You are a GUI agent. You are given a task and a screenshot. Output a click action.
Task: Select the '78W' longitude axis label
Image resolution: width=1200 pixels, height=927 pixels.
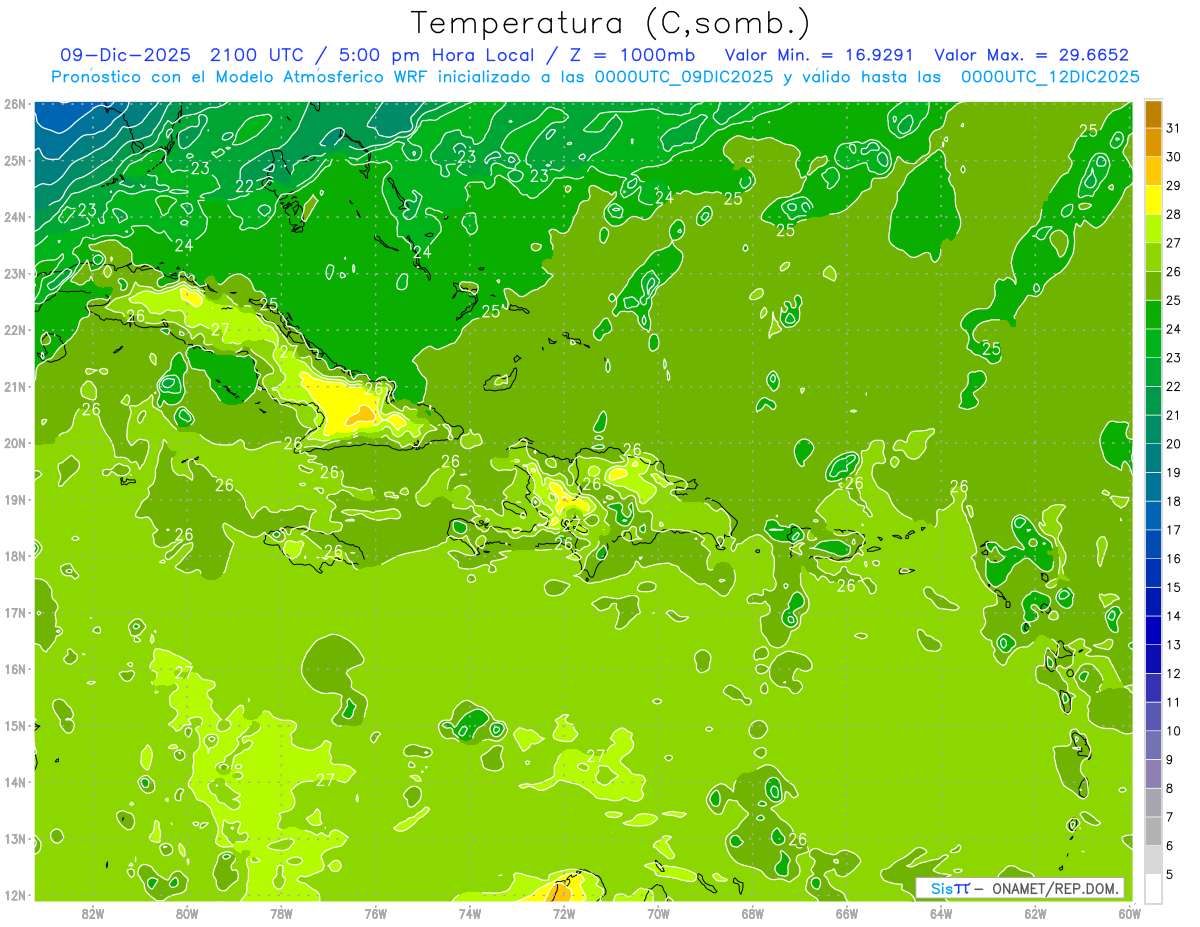click(281, 913)
